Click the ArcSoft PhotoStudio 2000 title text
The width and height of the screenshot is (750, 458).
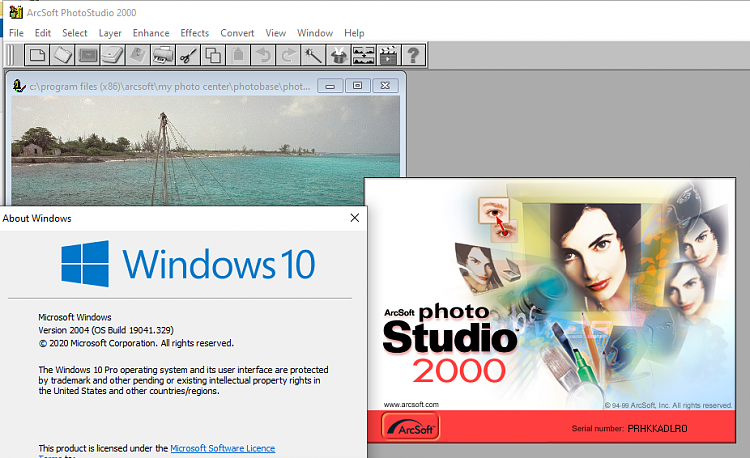click(x=81, y=12)
